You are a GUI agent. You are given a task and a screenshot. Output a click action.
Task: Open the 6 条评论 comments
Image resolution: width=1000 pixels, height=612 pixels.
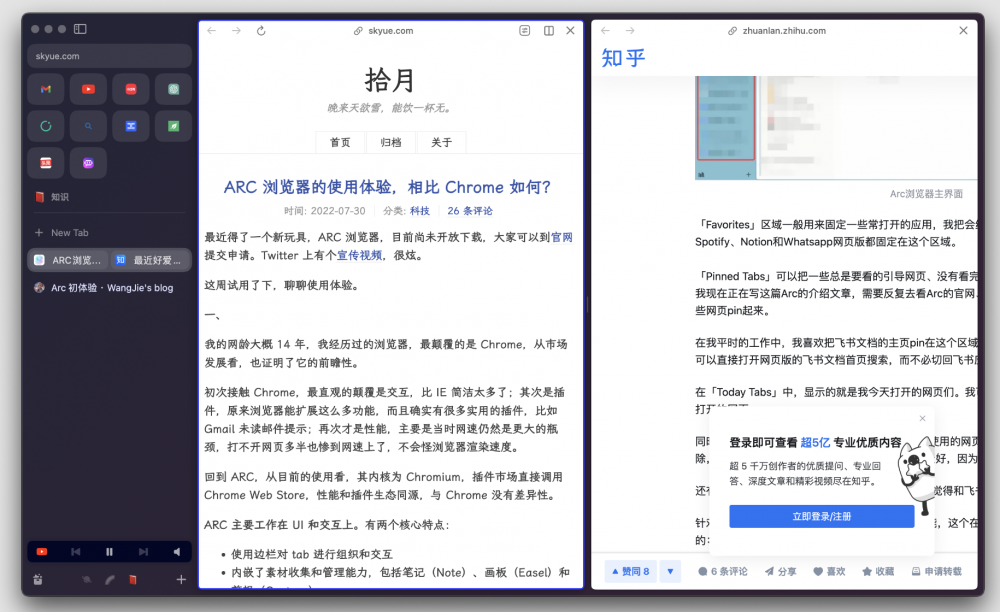(x=723, y=571)
